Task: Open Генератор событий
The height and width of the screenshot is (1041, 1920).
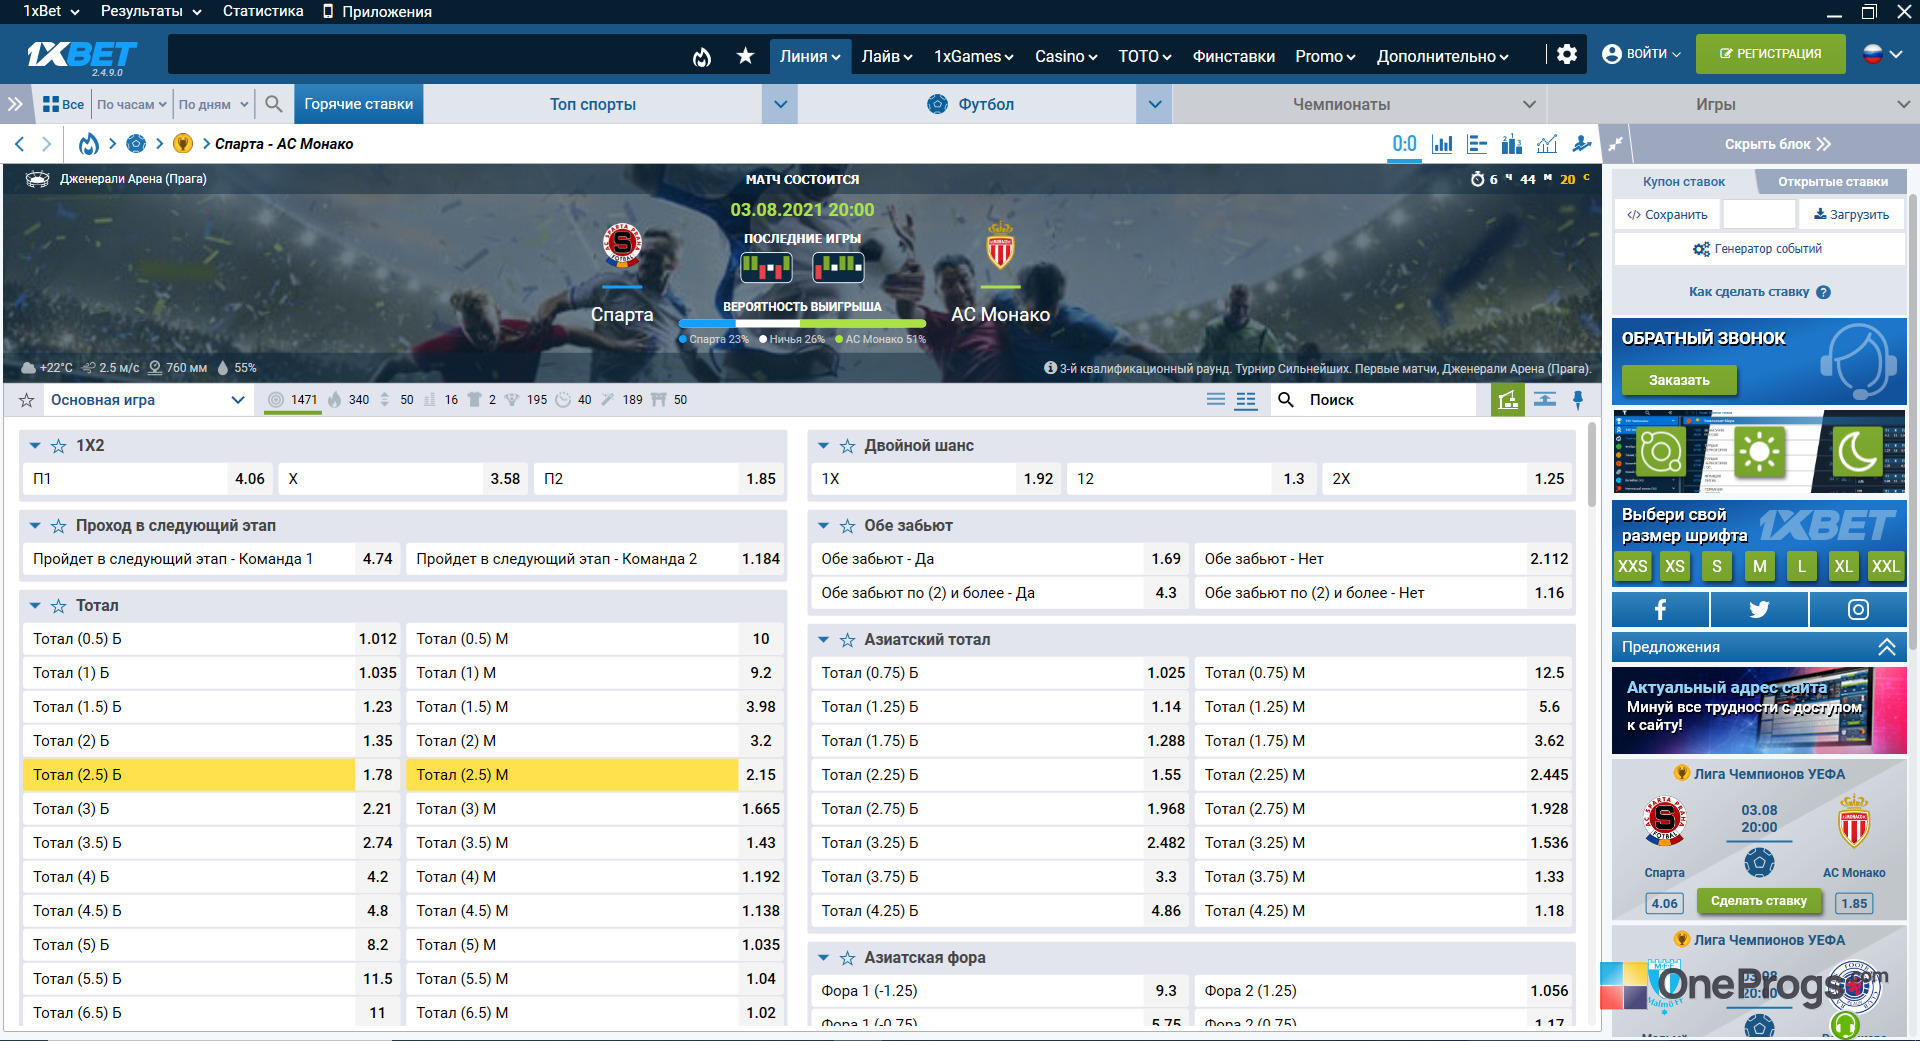Action: (1758, 249)
